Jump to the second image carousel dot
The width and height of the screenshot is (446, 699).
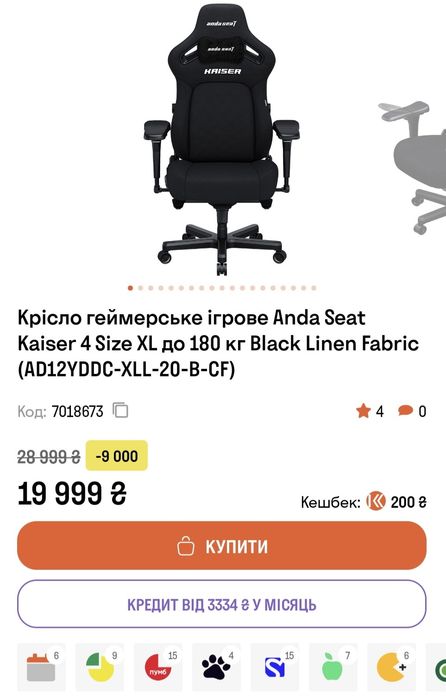pos(140,288)
